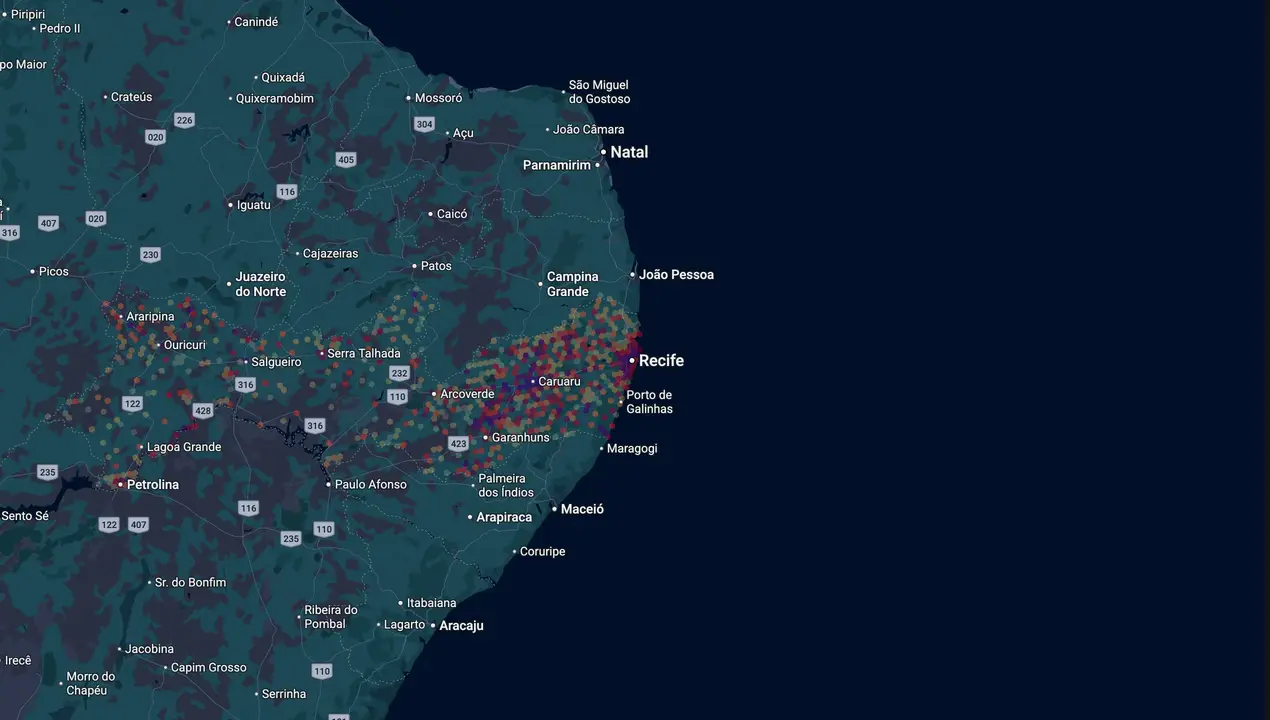Click the Ribeira do Pombal label

pyautogui.click(x=331, y=617)
